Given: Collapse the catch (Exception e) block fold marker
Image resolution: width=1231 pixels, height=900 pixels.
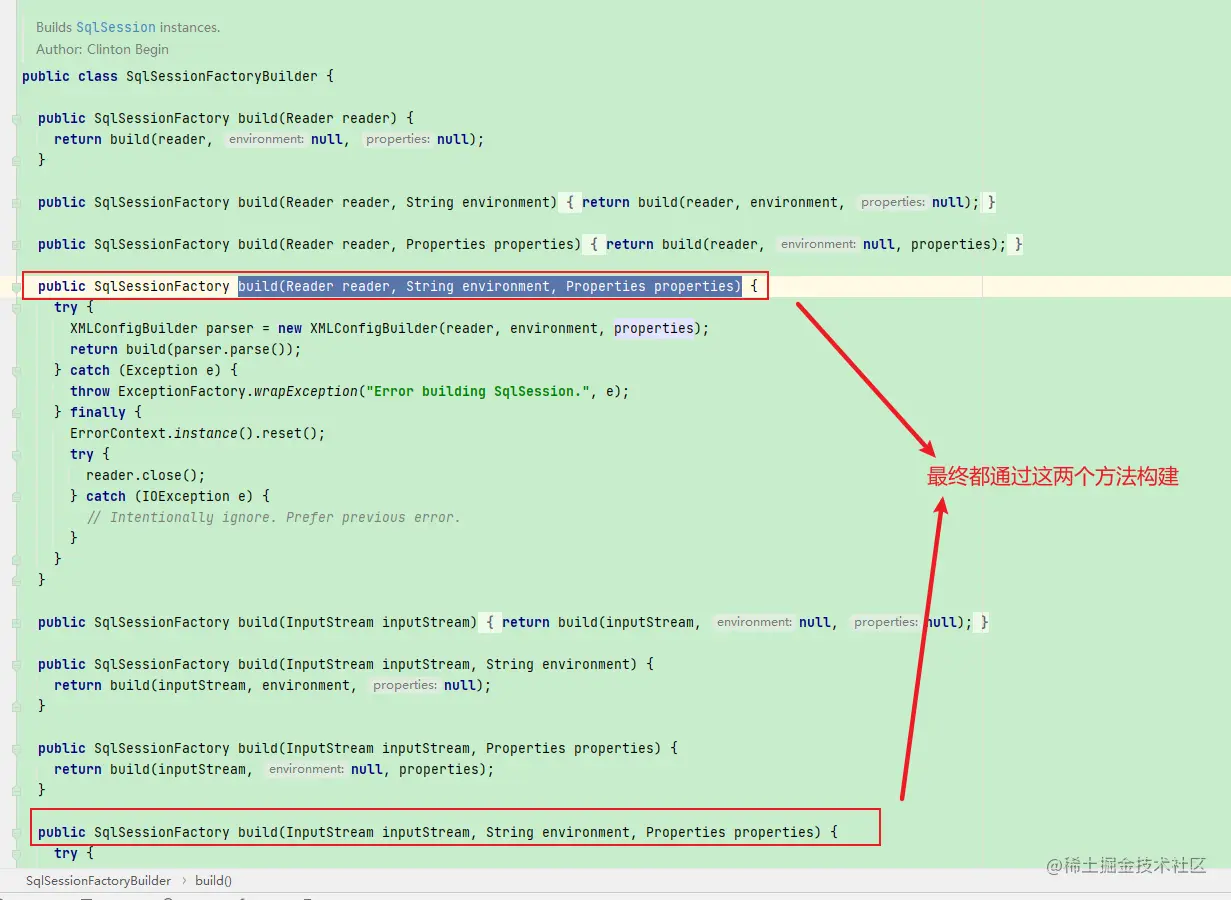Looking at the screenshot, I should tap(15, 370).
